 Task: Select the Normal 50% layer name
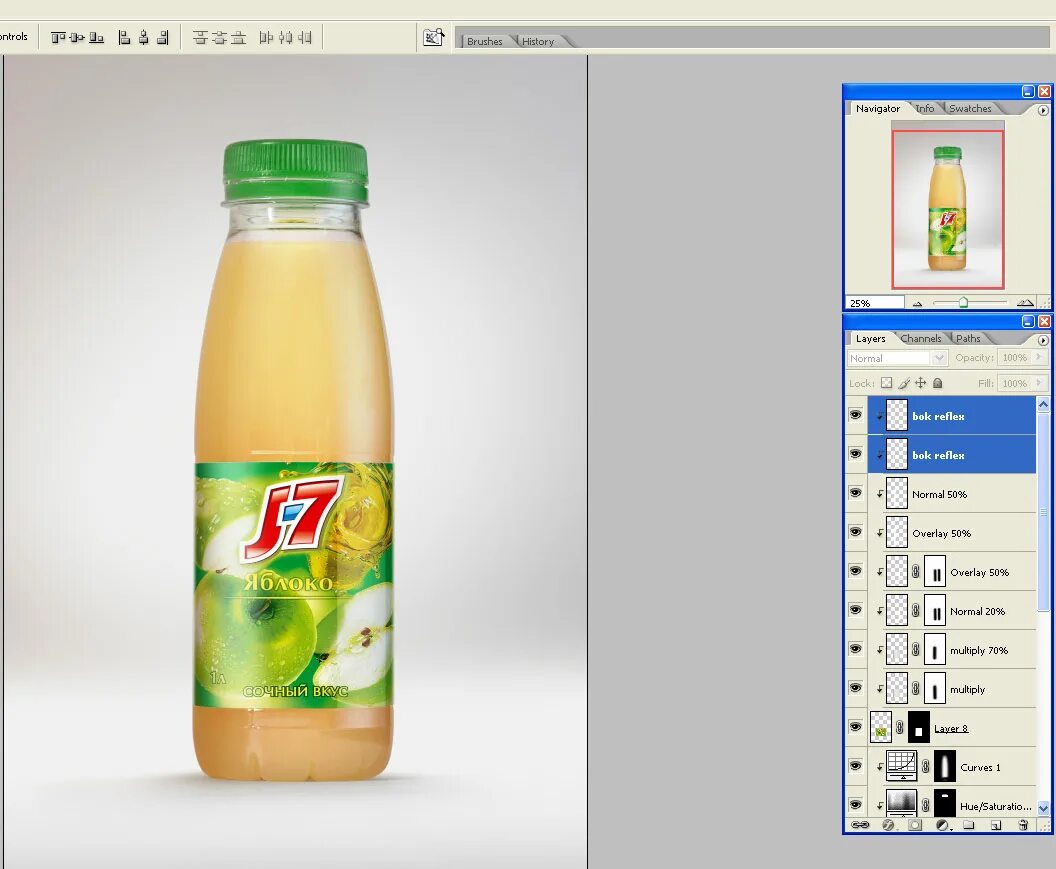tap(939, 494)
